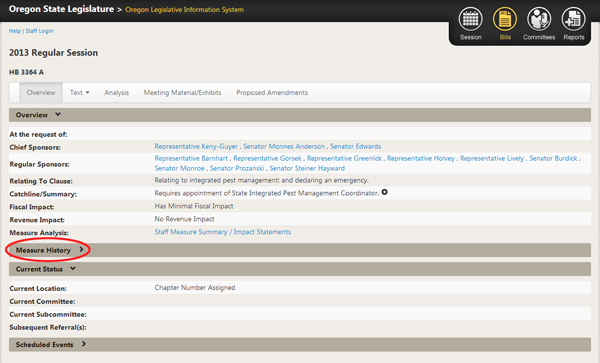Select the 'Current Location:' label
600x363 pixels.
coord(38,289)
